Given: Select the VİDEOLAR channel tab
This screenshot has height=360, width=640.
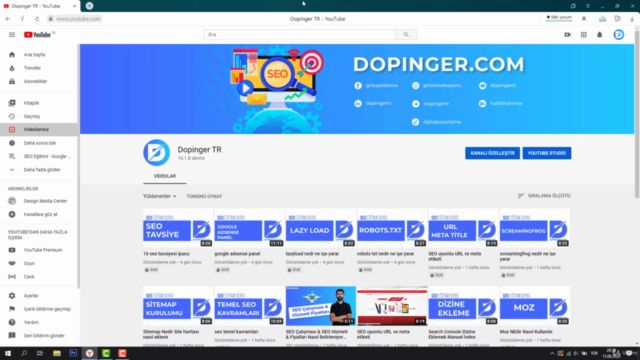Looking at the screenshot, I should click(x=164, y=176).
